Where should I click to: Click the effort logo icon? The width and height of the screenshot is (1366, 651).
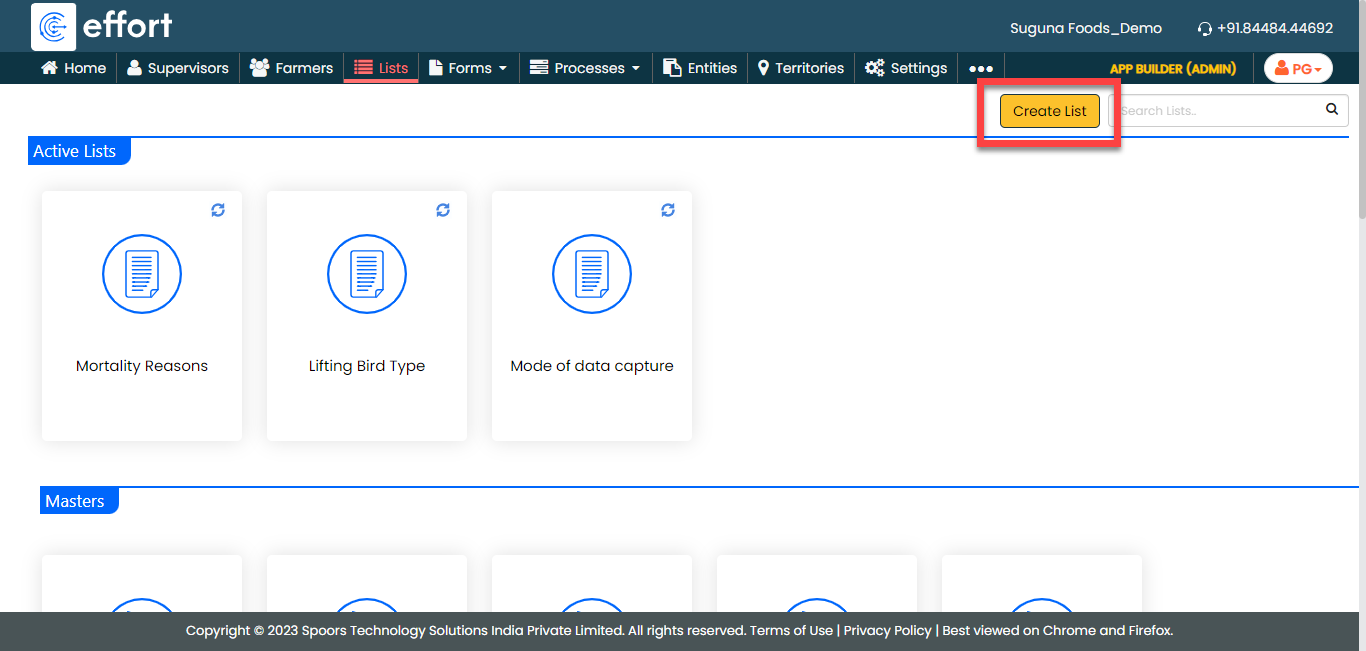[x=54, y=26]
